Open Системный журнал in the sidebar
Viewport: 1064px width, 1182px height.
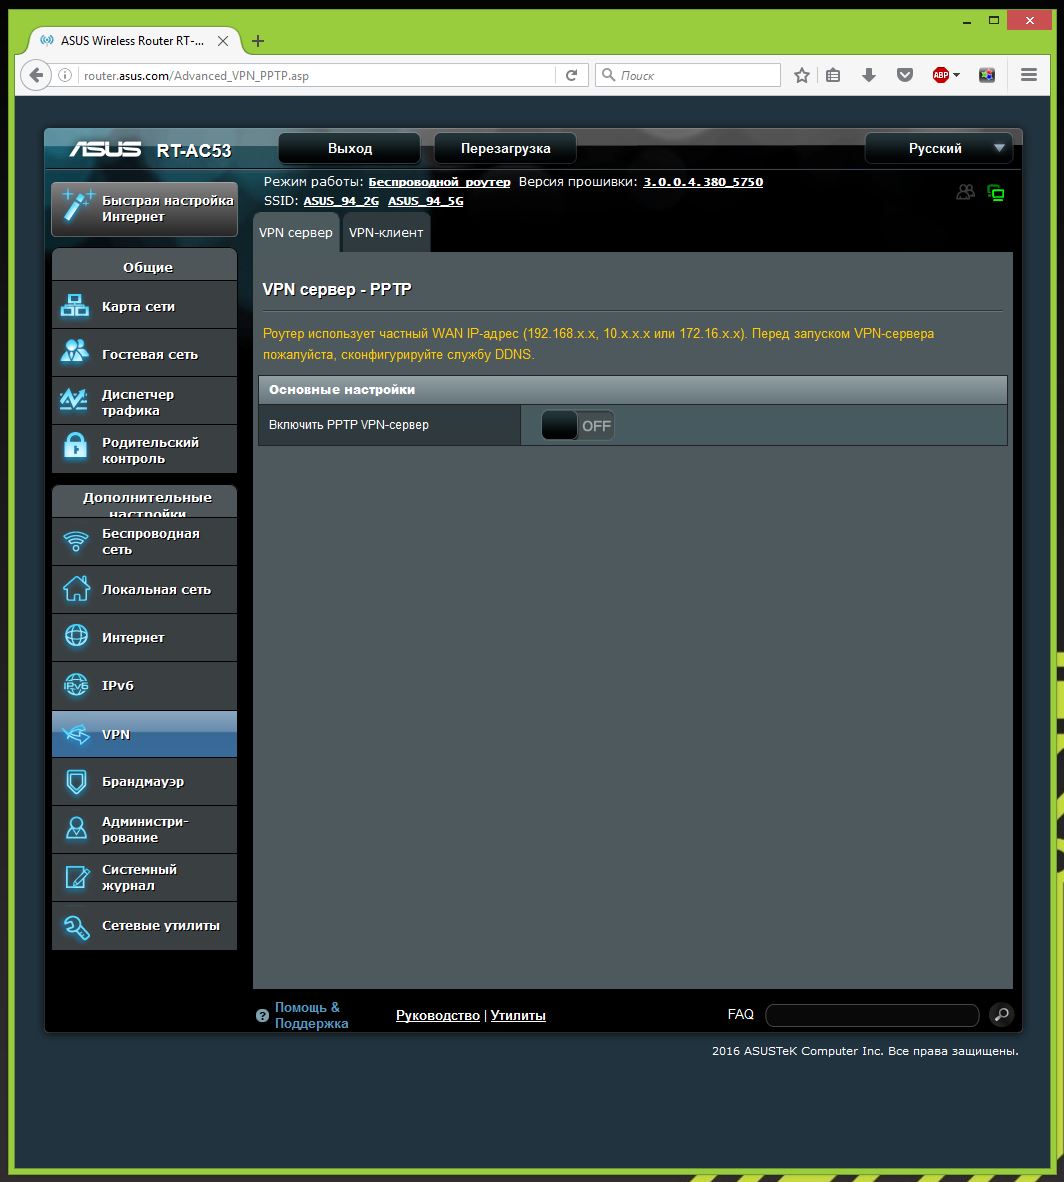(144, 877)
